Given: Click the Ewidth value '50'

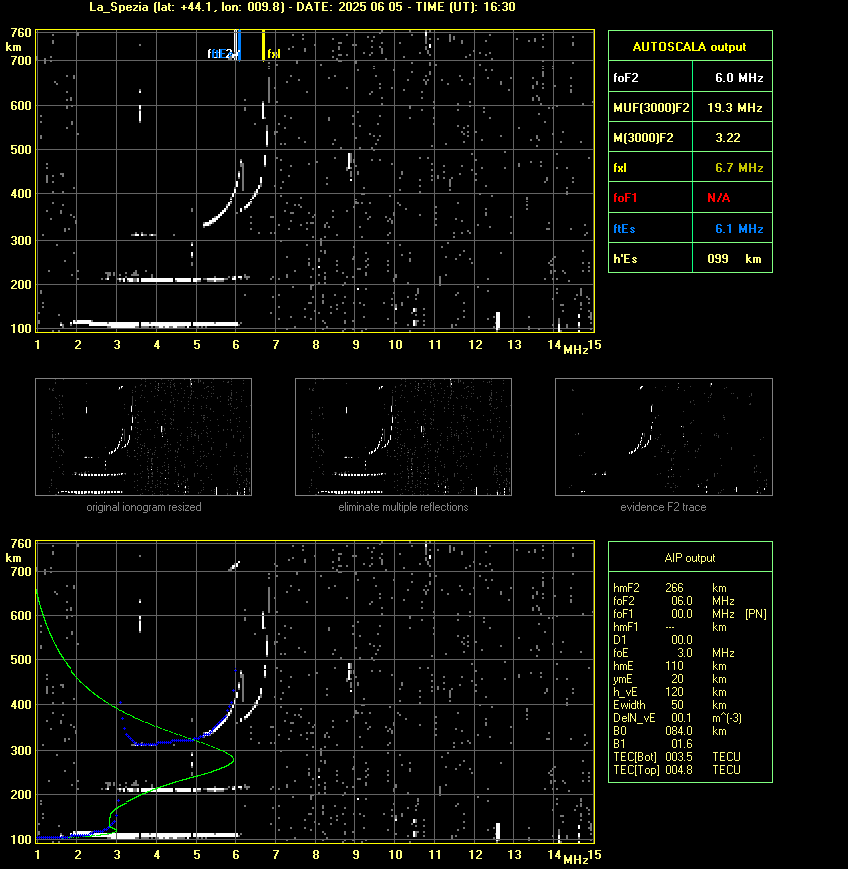Looking at the screenshot, I should click(677, 705).
